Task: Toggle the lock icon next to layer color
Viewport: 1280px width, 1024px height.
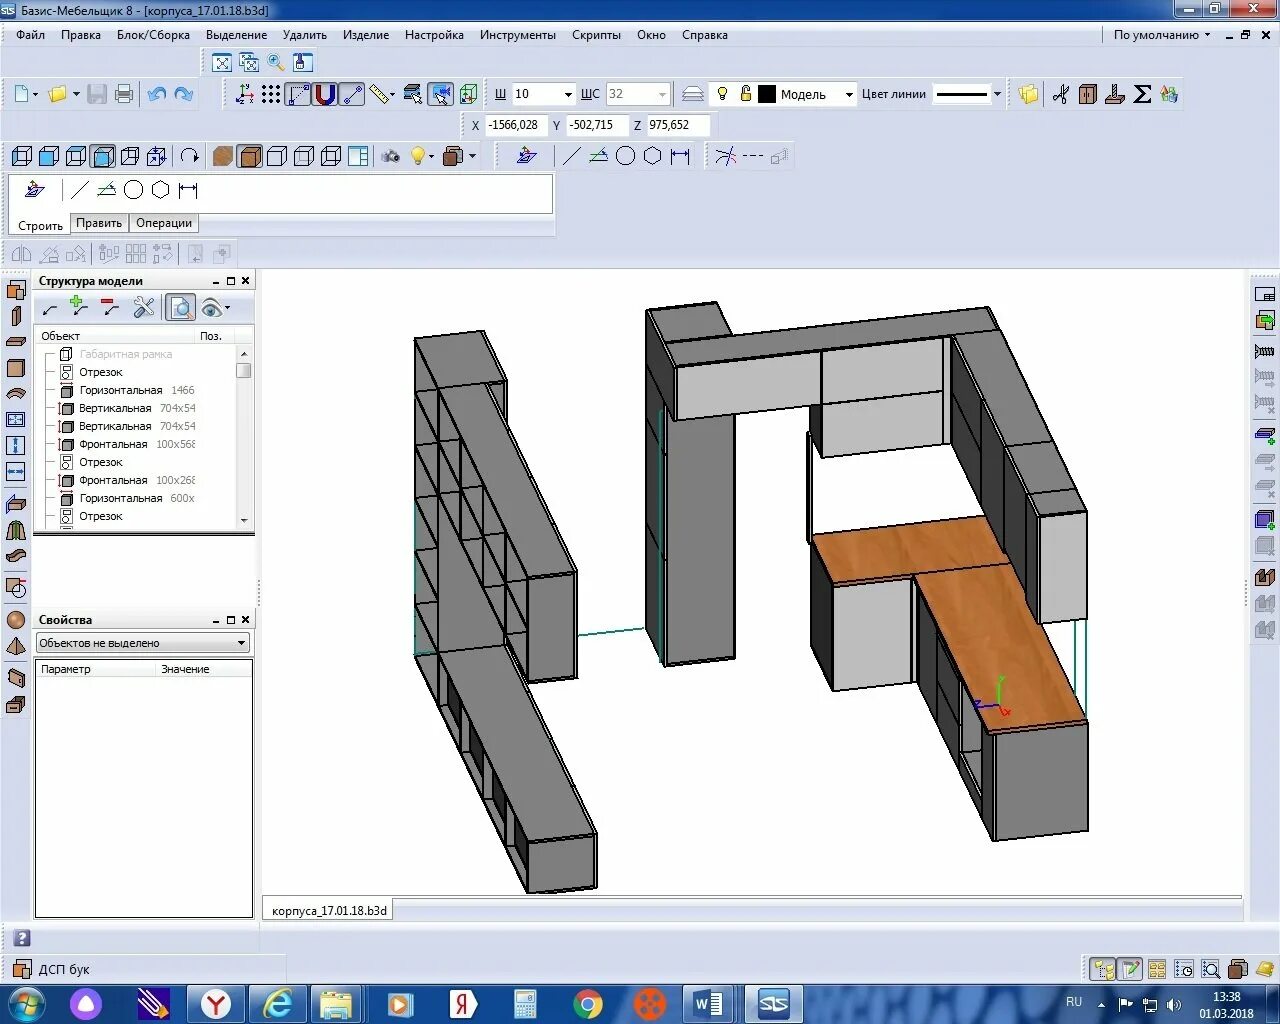Action: pyautogui.click(x=745, y=94)
